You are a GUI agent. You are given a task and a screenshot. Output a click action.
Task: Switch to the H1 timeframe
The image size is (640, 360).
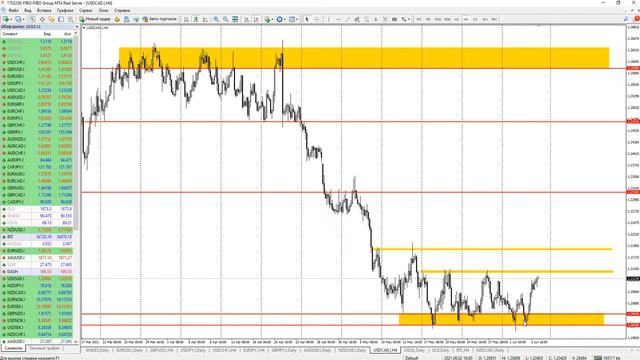[457, 19]
